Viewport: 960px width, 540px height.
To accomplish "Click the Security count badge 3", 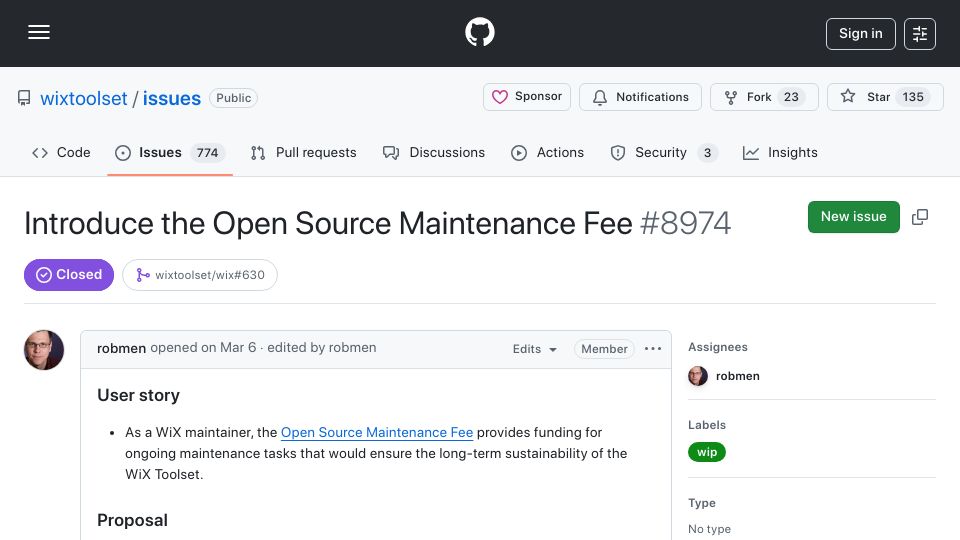I will pos(707,152).
